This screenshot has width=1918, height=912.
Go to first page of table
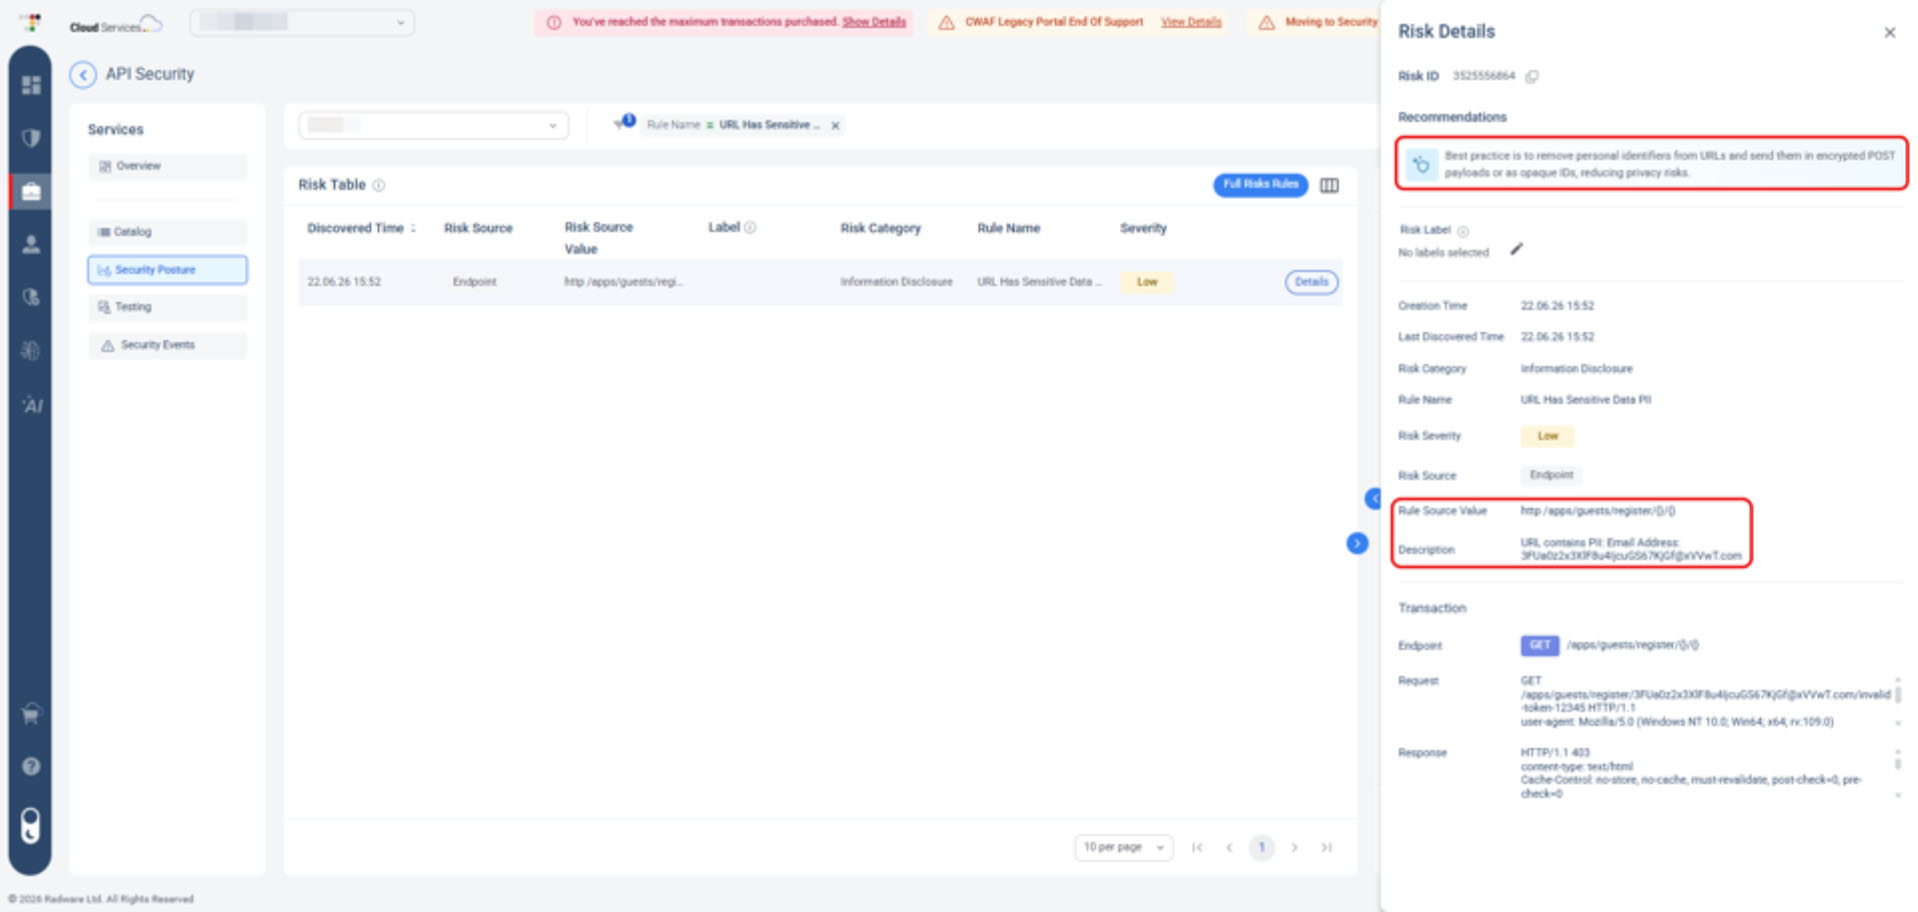(x=1197, y=847)
